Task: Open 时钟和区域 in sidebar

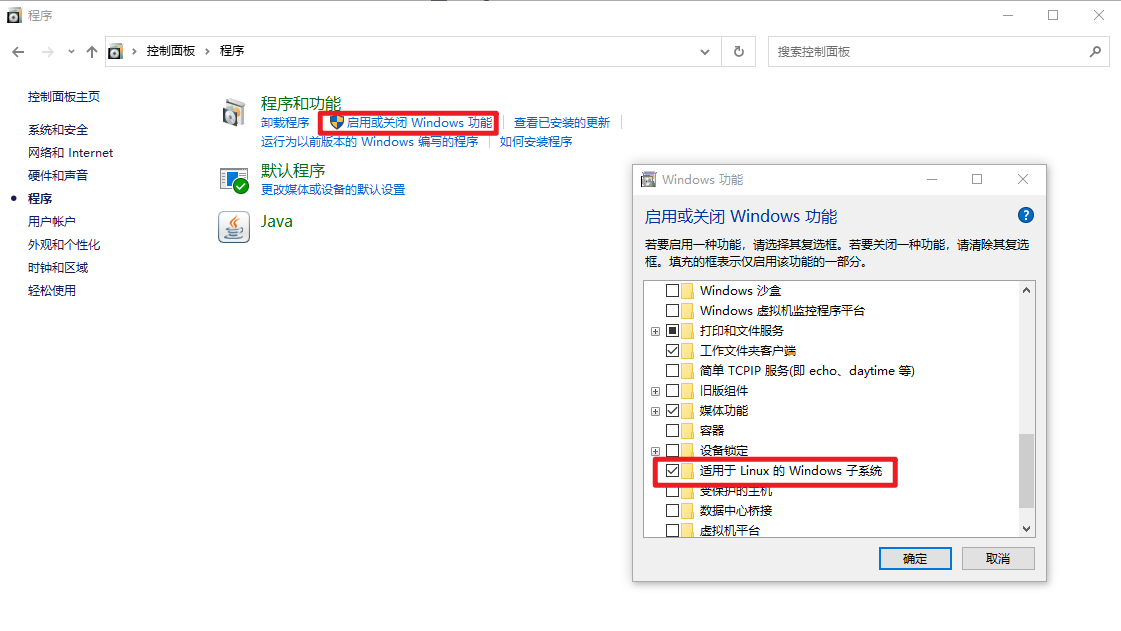Action: tap(58, 267)
